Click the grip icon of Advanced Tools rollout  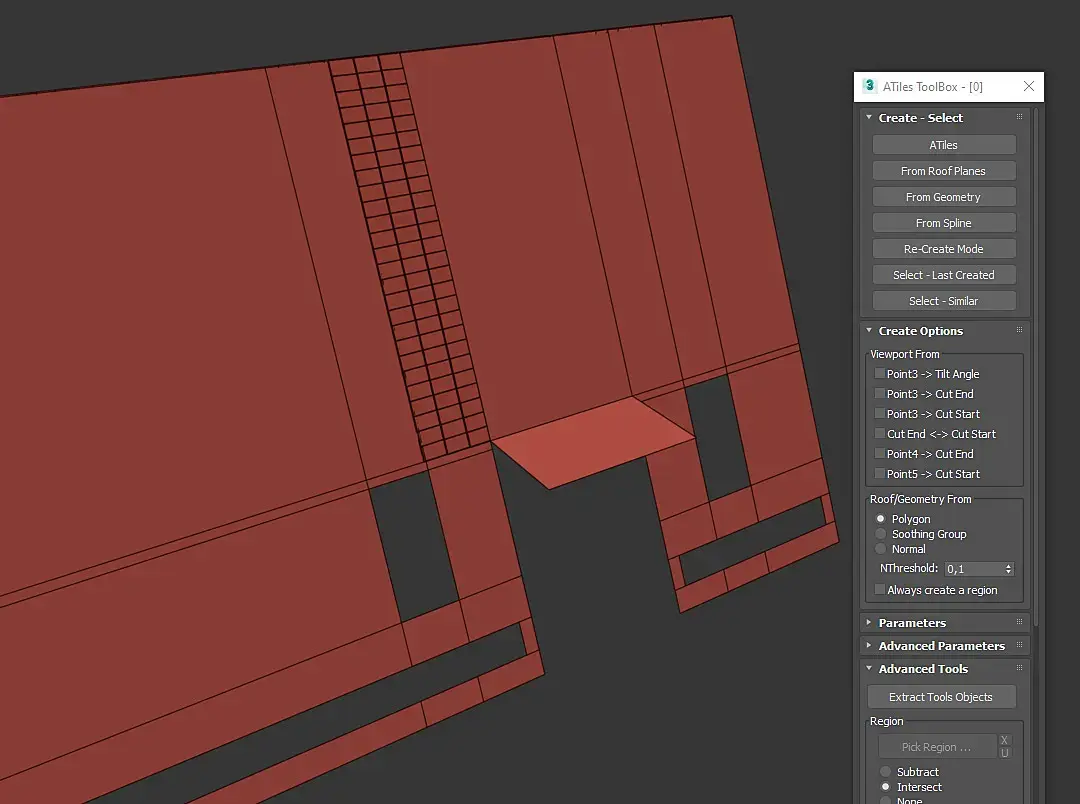click(x=1019, y=669)
